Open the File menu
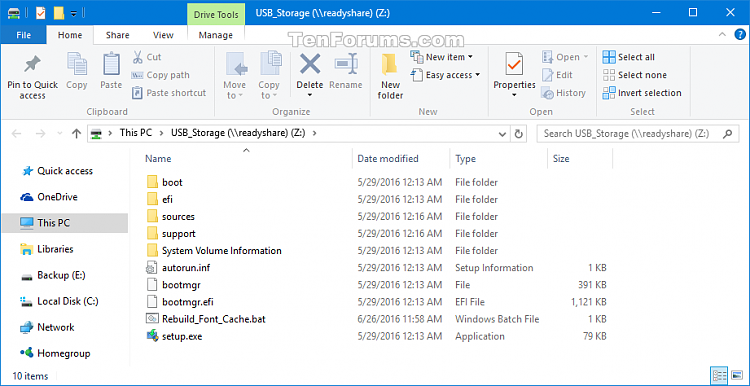 23,35
